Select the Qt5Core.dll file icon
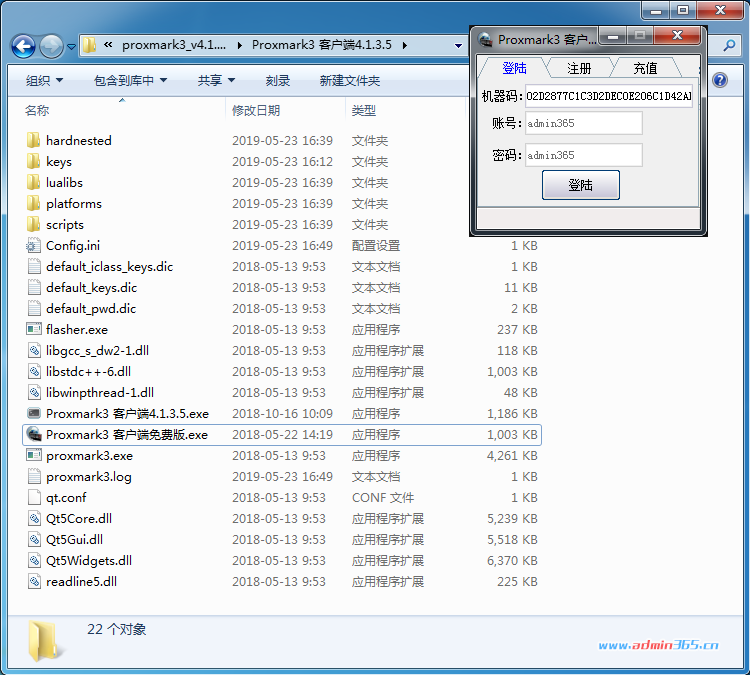The width and height of the screenshot is (750, 675). pos(34,519)
